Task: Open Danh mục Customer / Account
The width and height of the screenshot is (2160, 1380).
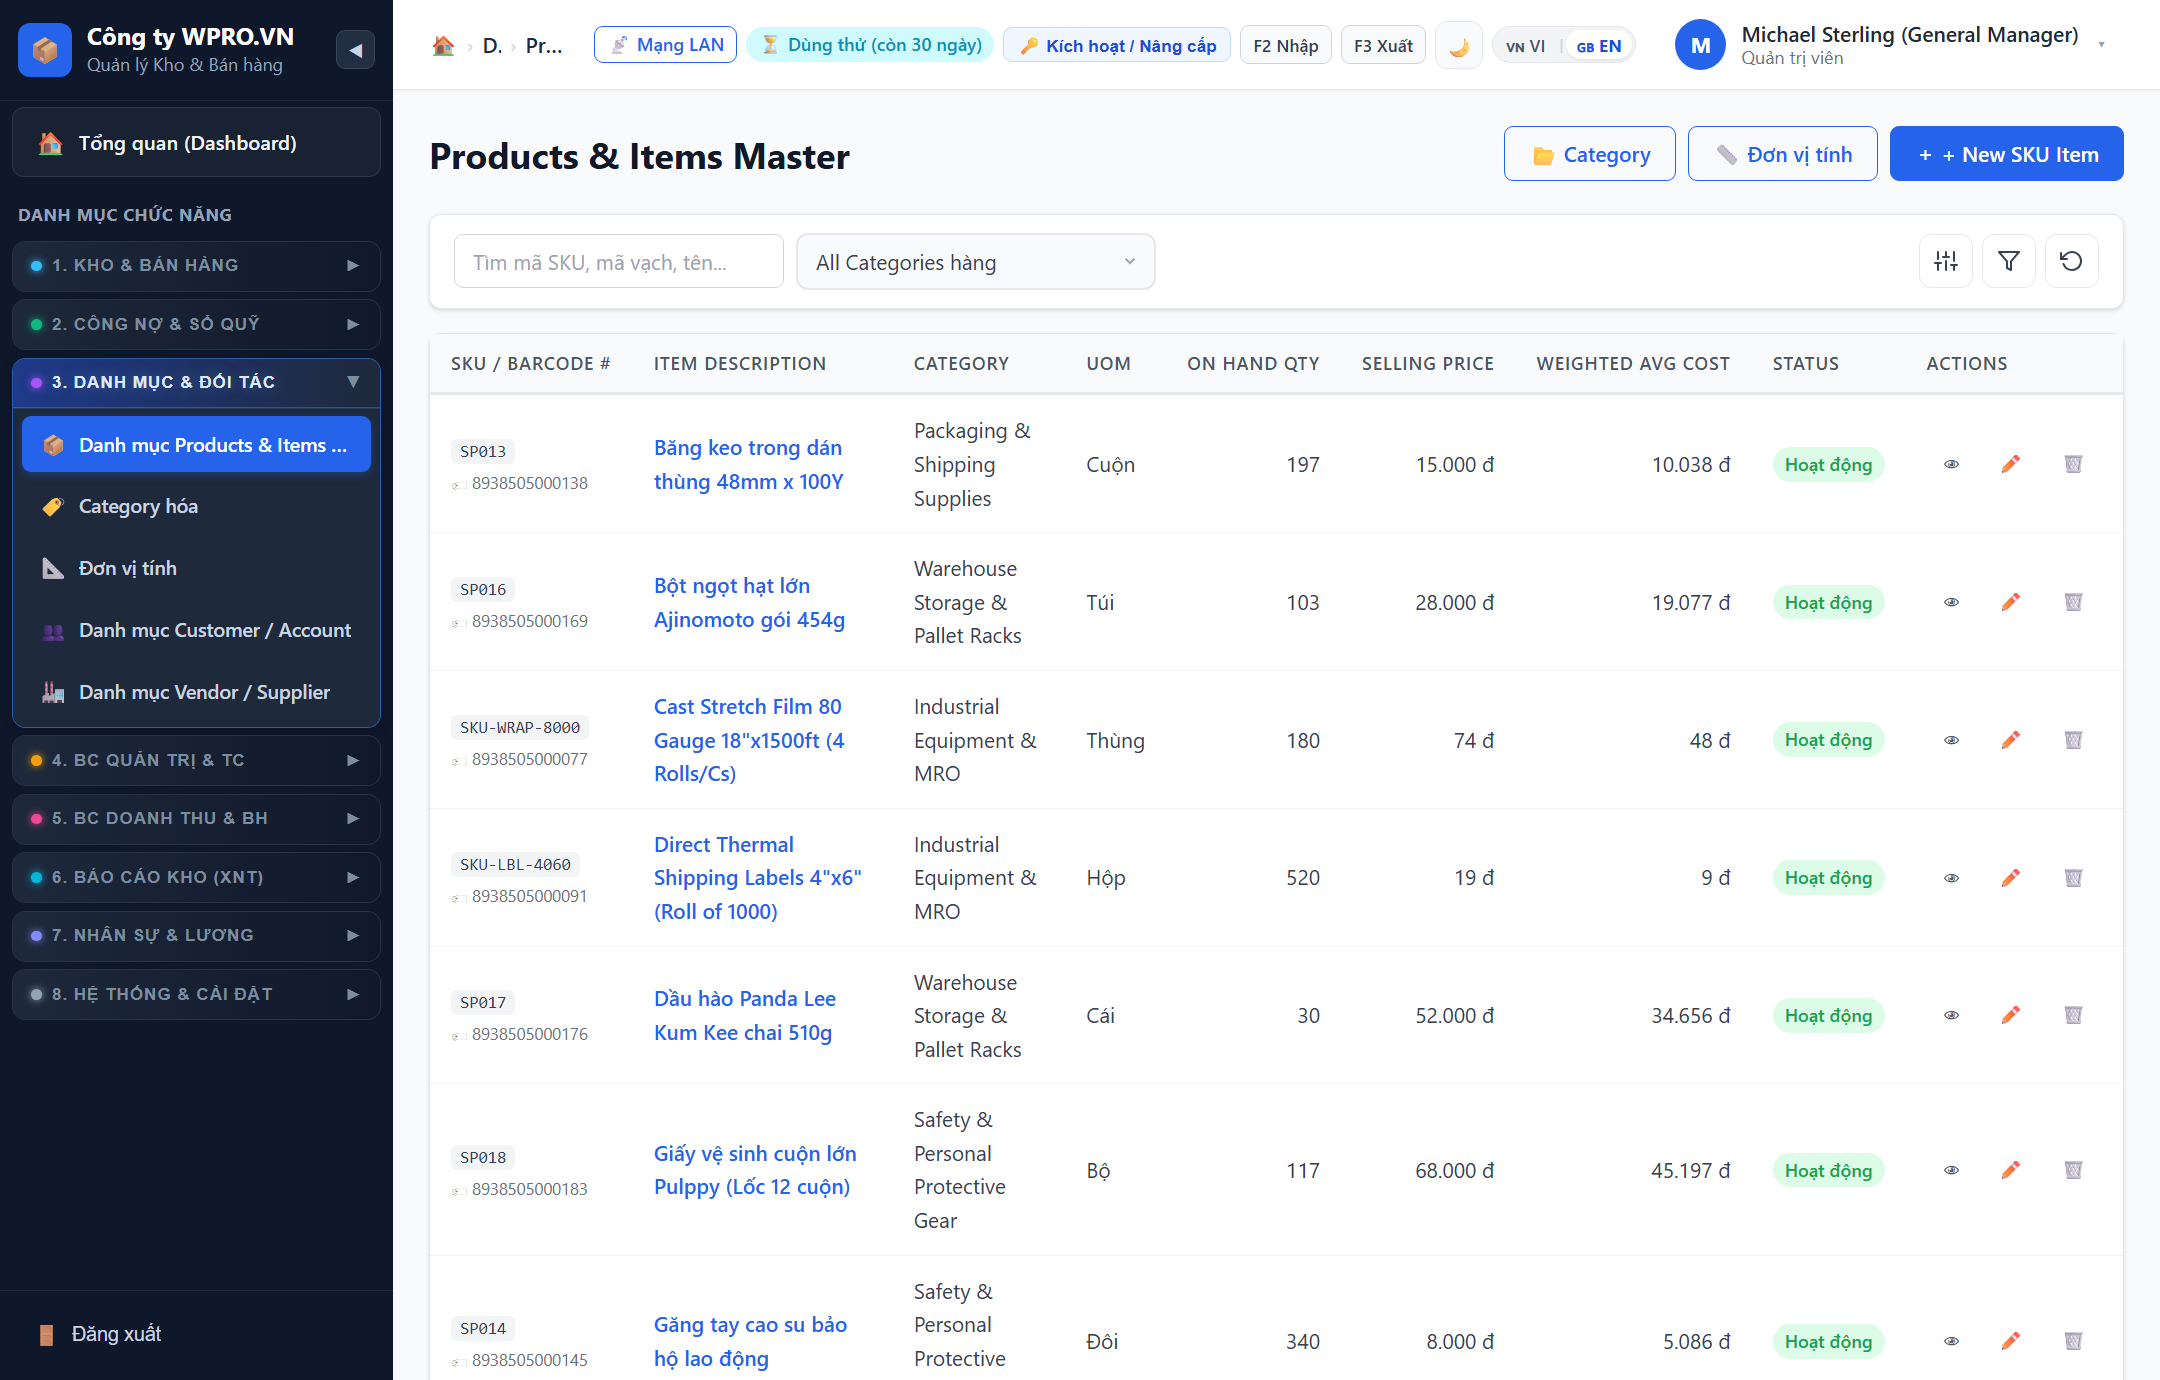Action: coord(196,630)
